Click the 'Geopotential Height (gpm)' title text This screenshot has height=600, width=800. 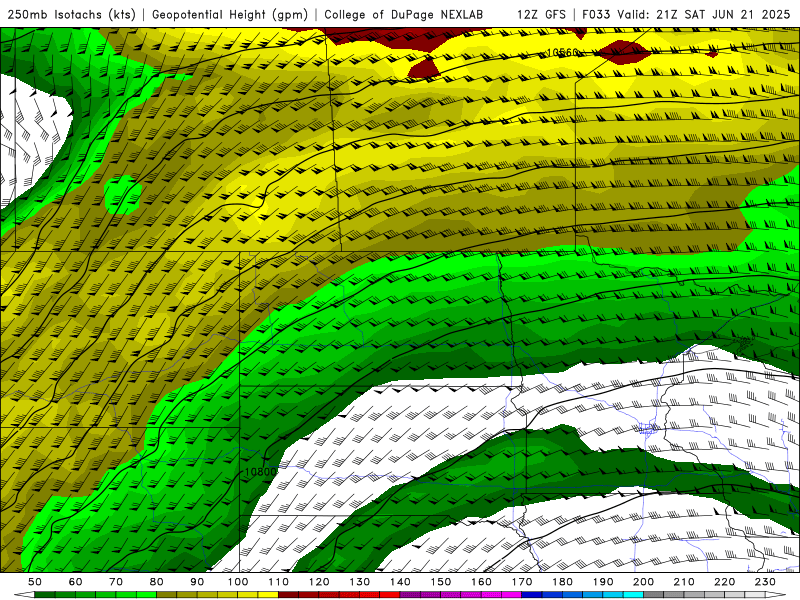tap(230, 14)
